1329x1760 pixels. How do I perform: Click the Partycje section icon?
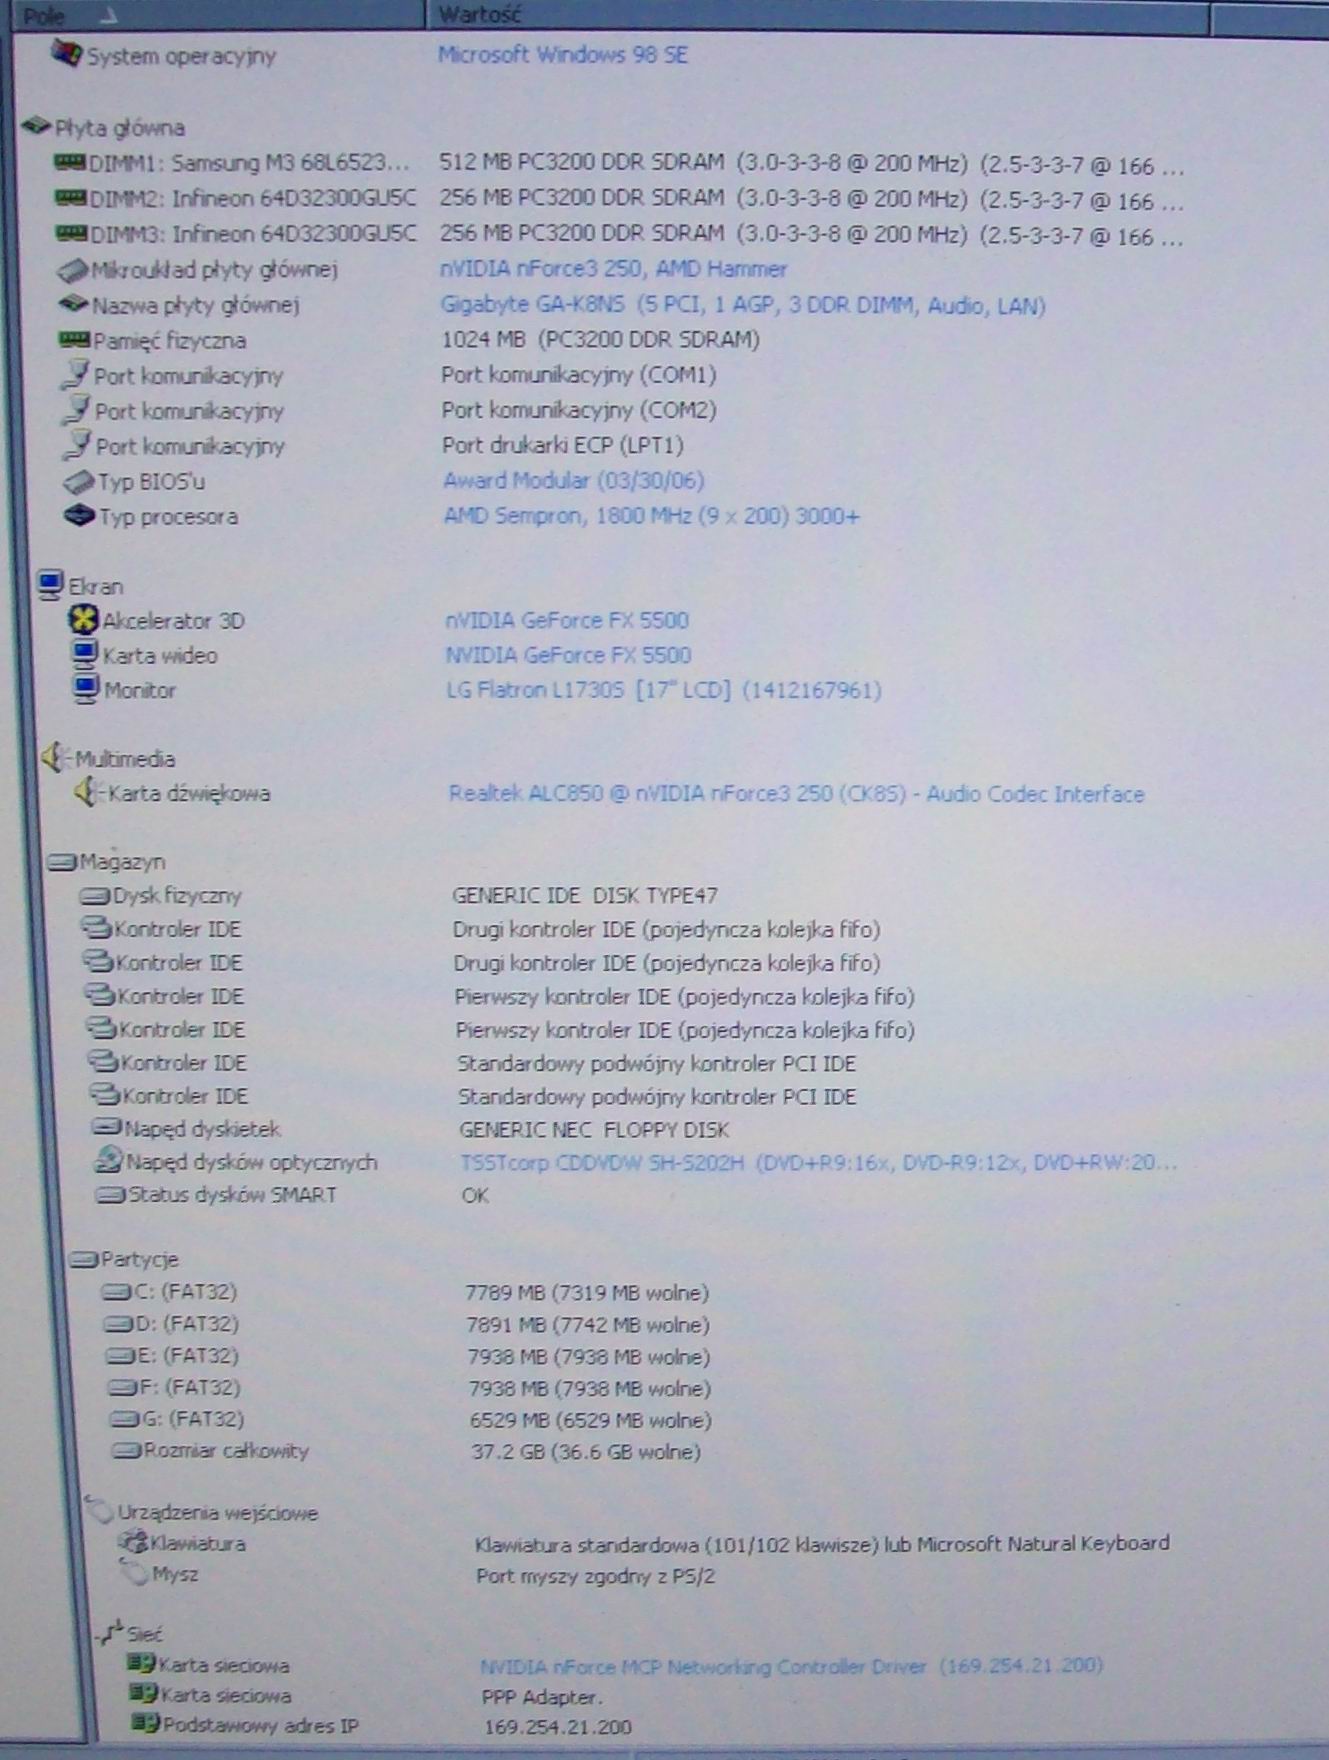(84, 1259)
